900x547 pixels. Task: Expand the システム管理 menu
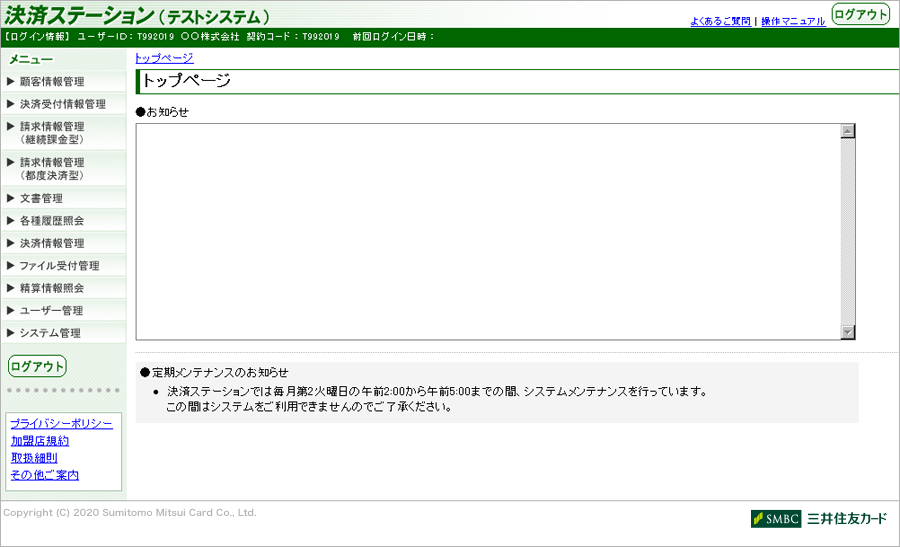(49, 333)
